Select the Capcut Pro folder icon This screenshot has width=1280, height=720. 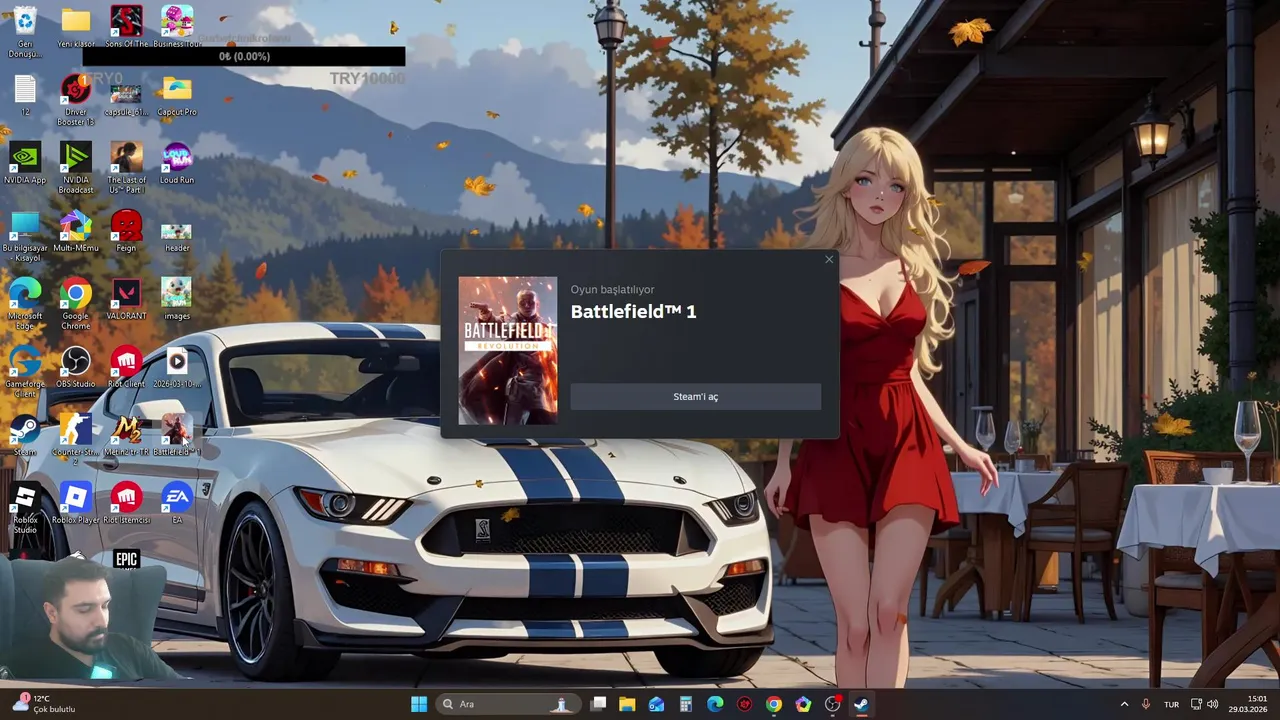(x=177, y=96)
